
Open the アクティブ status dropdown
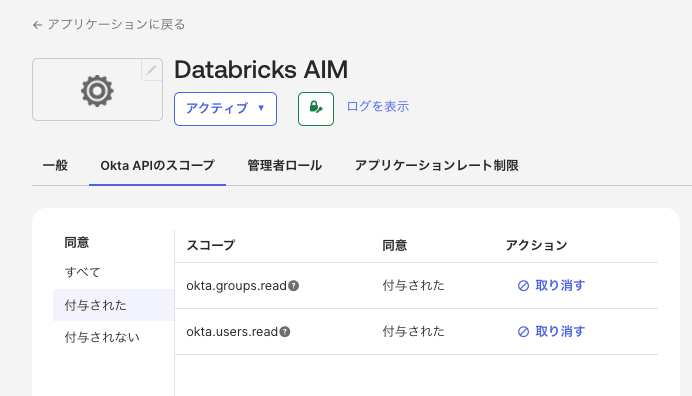pyautogui.click(x=225, y=109)
